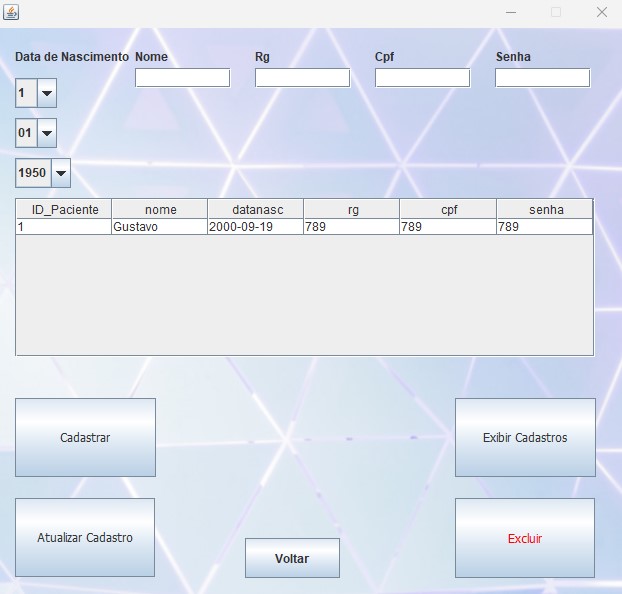Open the day dropdown showing 1
Viewport: 622px width, 594px height.
coord(36,93)
